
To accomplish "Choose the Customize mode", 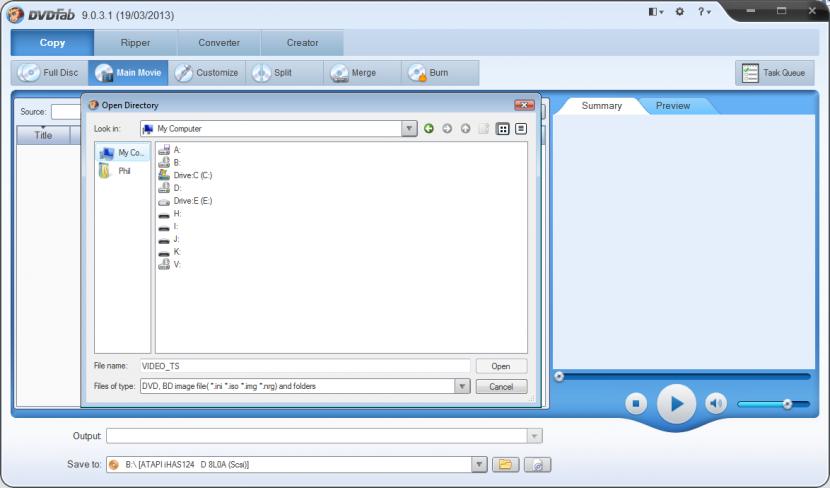I will coord(207,73).
